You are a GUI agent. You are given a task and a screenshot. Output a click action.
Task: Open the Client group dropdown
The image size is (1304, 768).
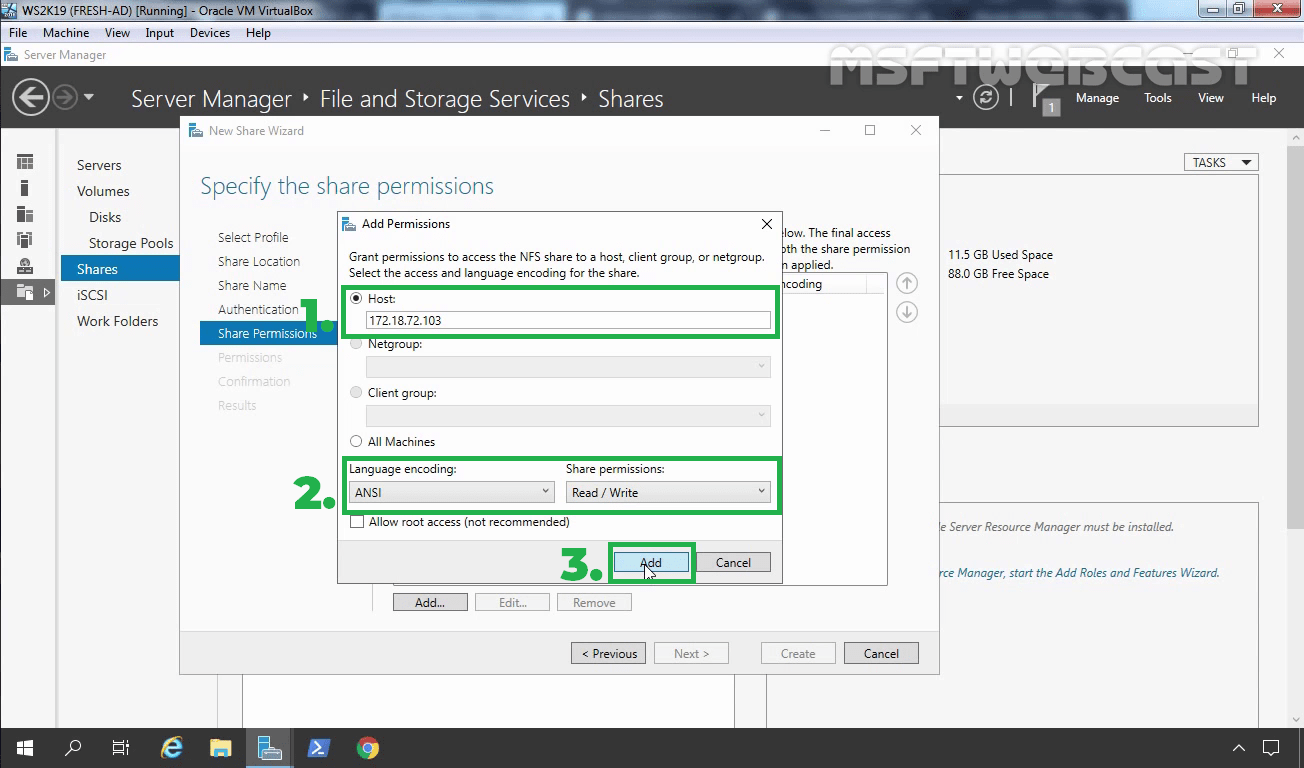(x=568, y=415)
